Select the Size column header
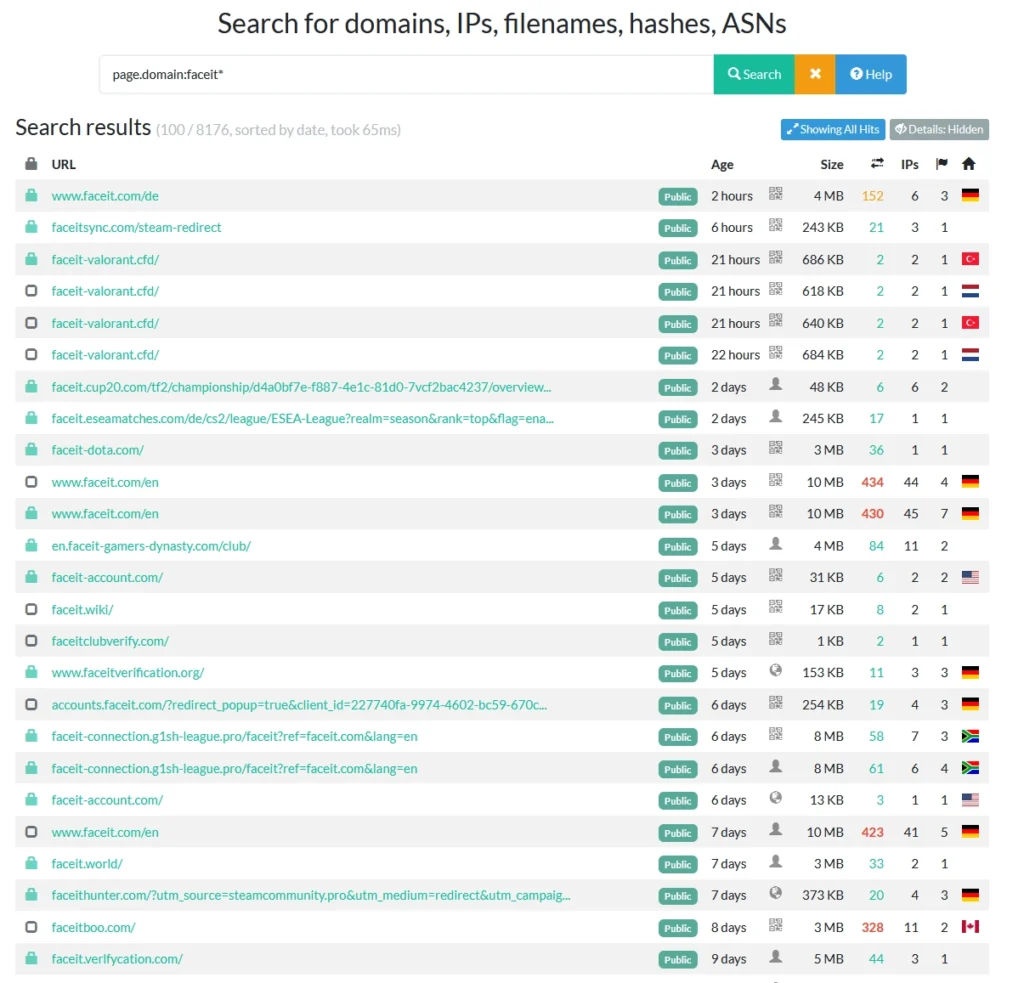1024x983 pixels. (x=831, y=165)
